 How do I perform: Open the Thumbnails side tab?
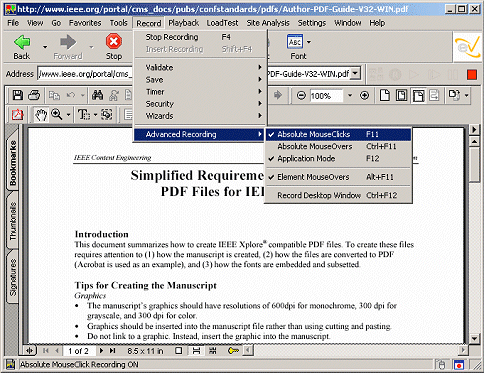13,221
